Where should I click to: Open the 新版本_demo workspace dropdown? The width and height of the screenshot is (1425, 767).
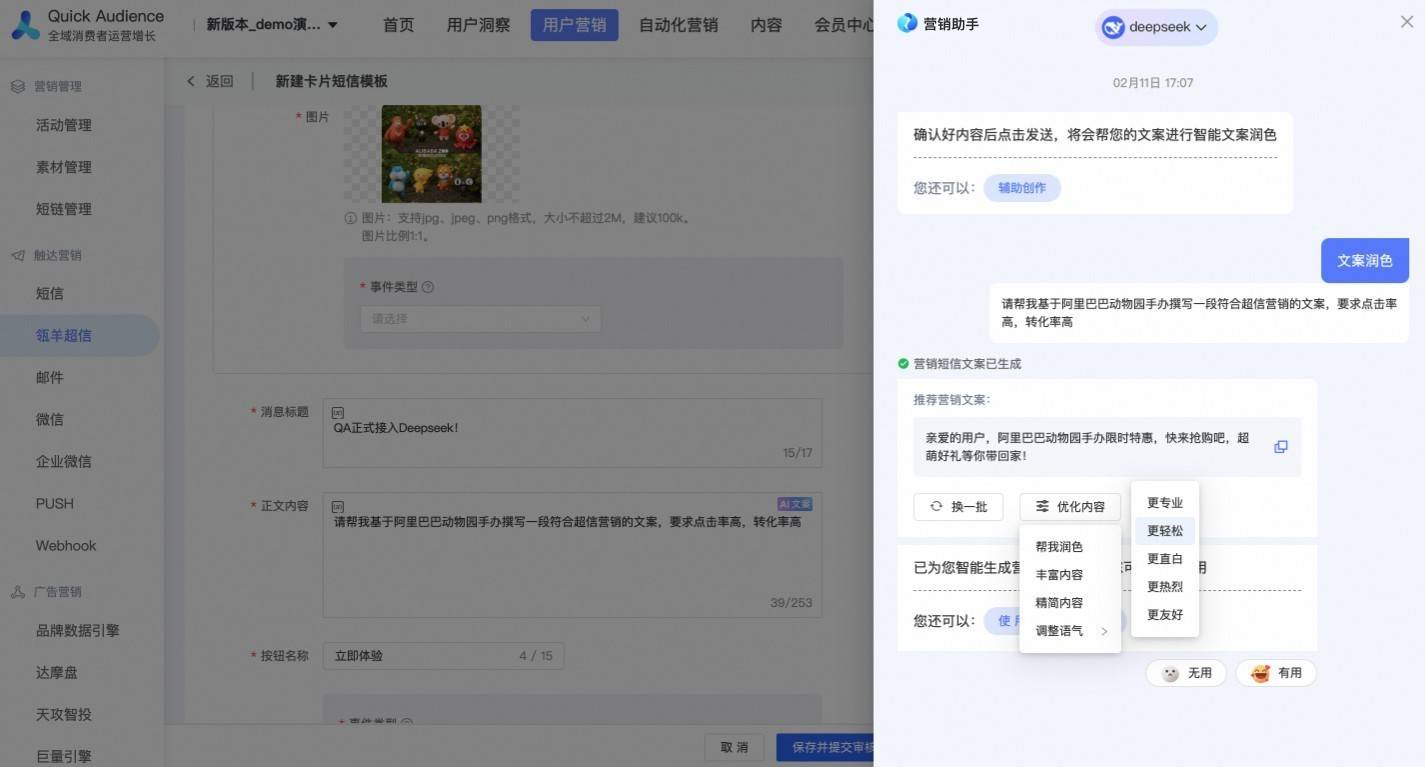click(x=272, y=25)
